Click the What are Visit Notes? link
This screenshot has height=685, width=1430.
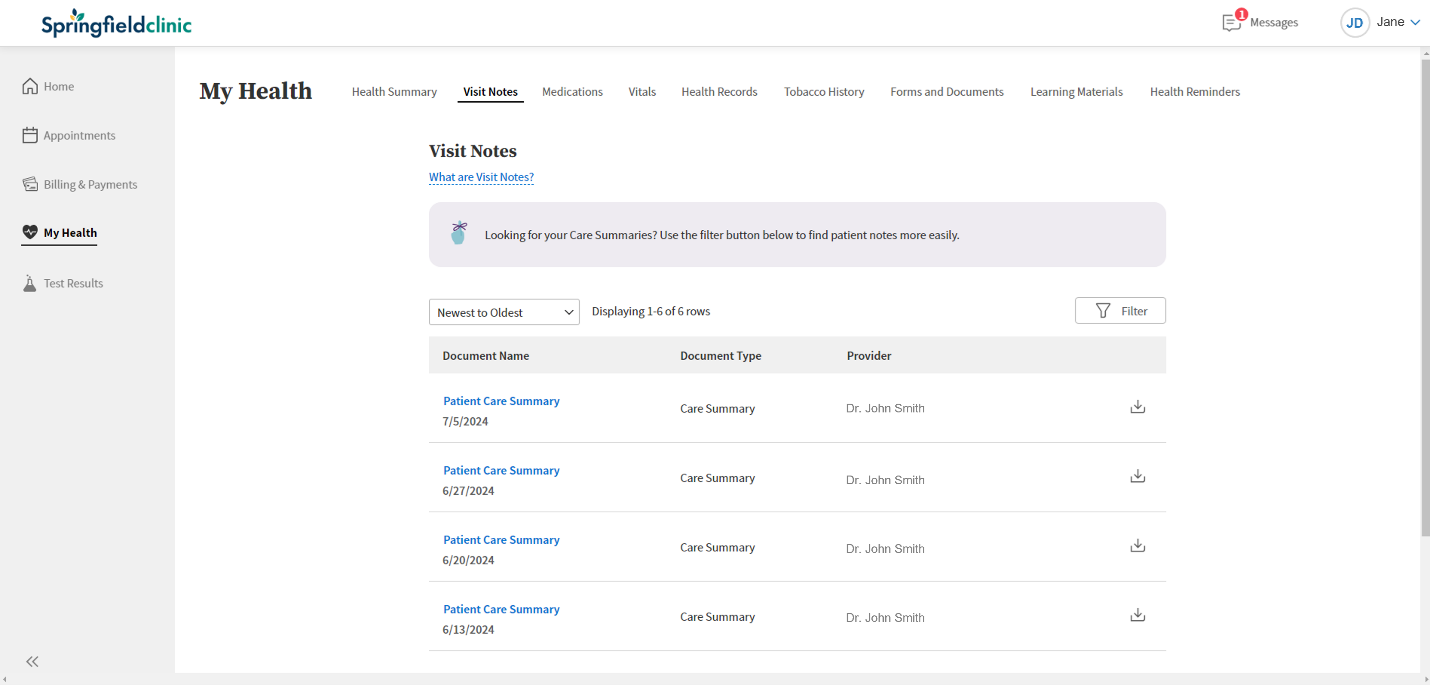481,178
